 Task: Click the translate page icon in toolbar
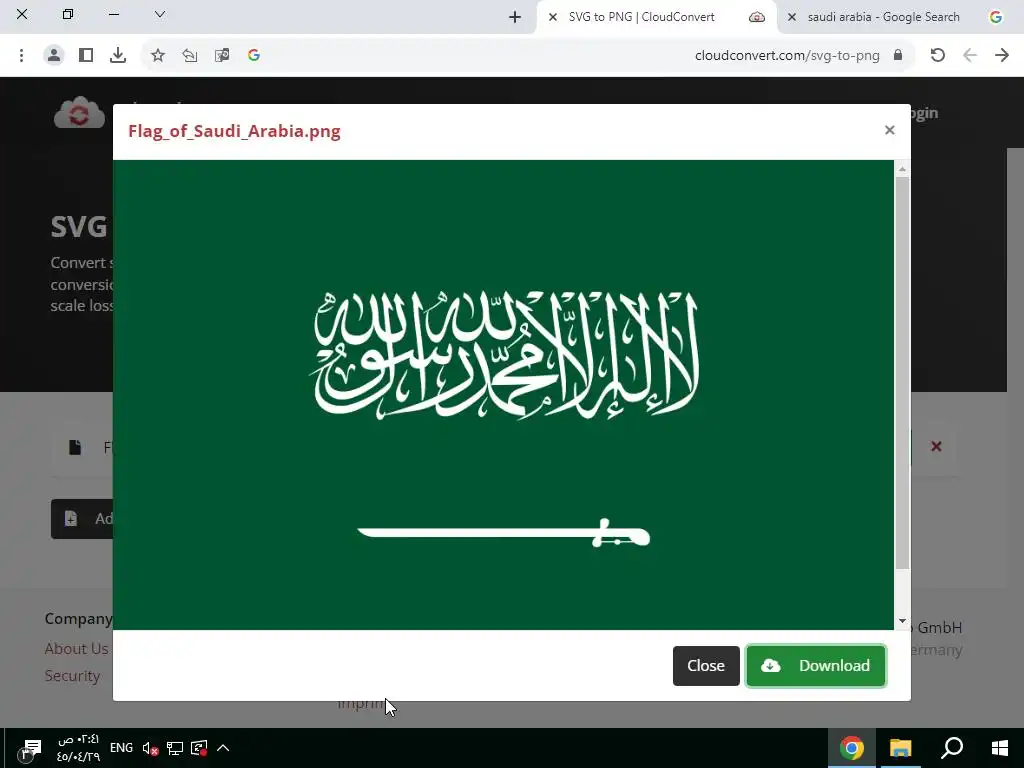coord(222,56)
